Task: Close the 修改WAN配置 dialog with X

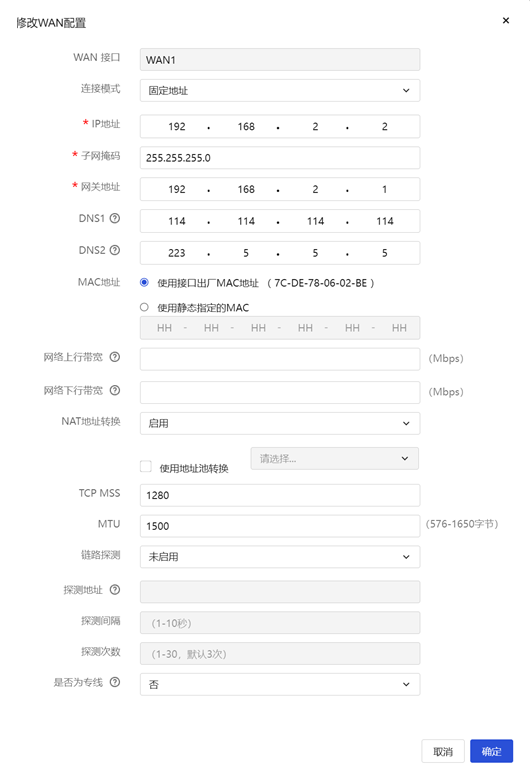Action: point(506,21)
